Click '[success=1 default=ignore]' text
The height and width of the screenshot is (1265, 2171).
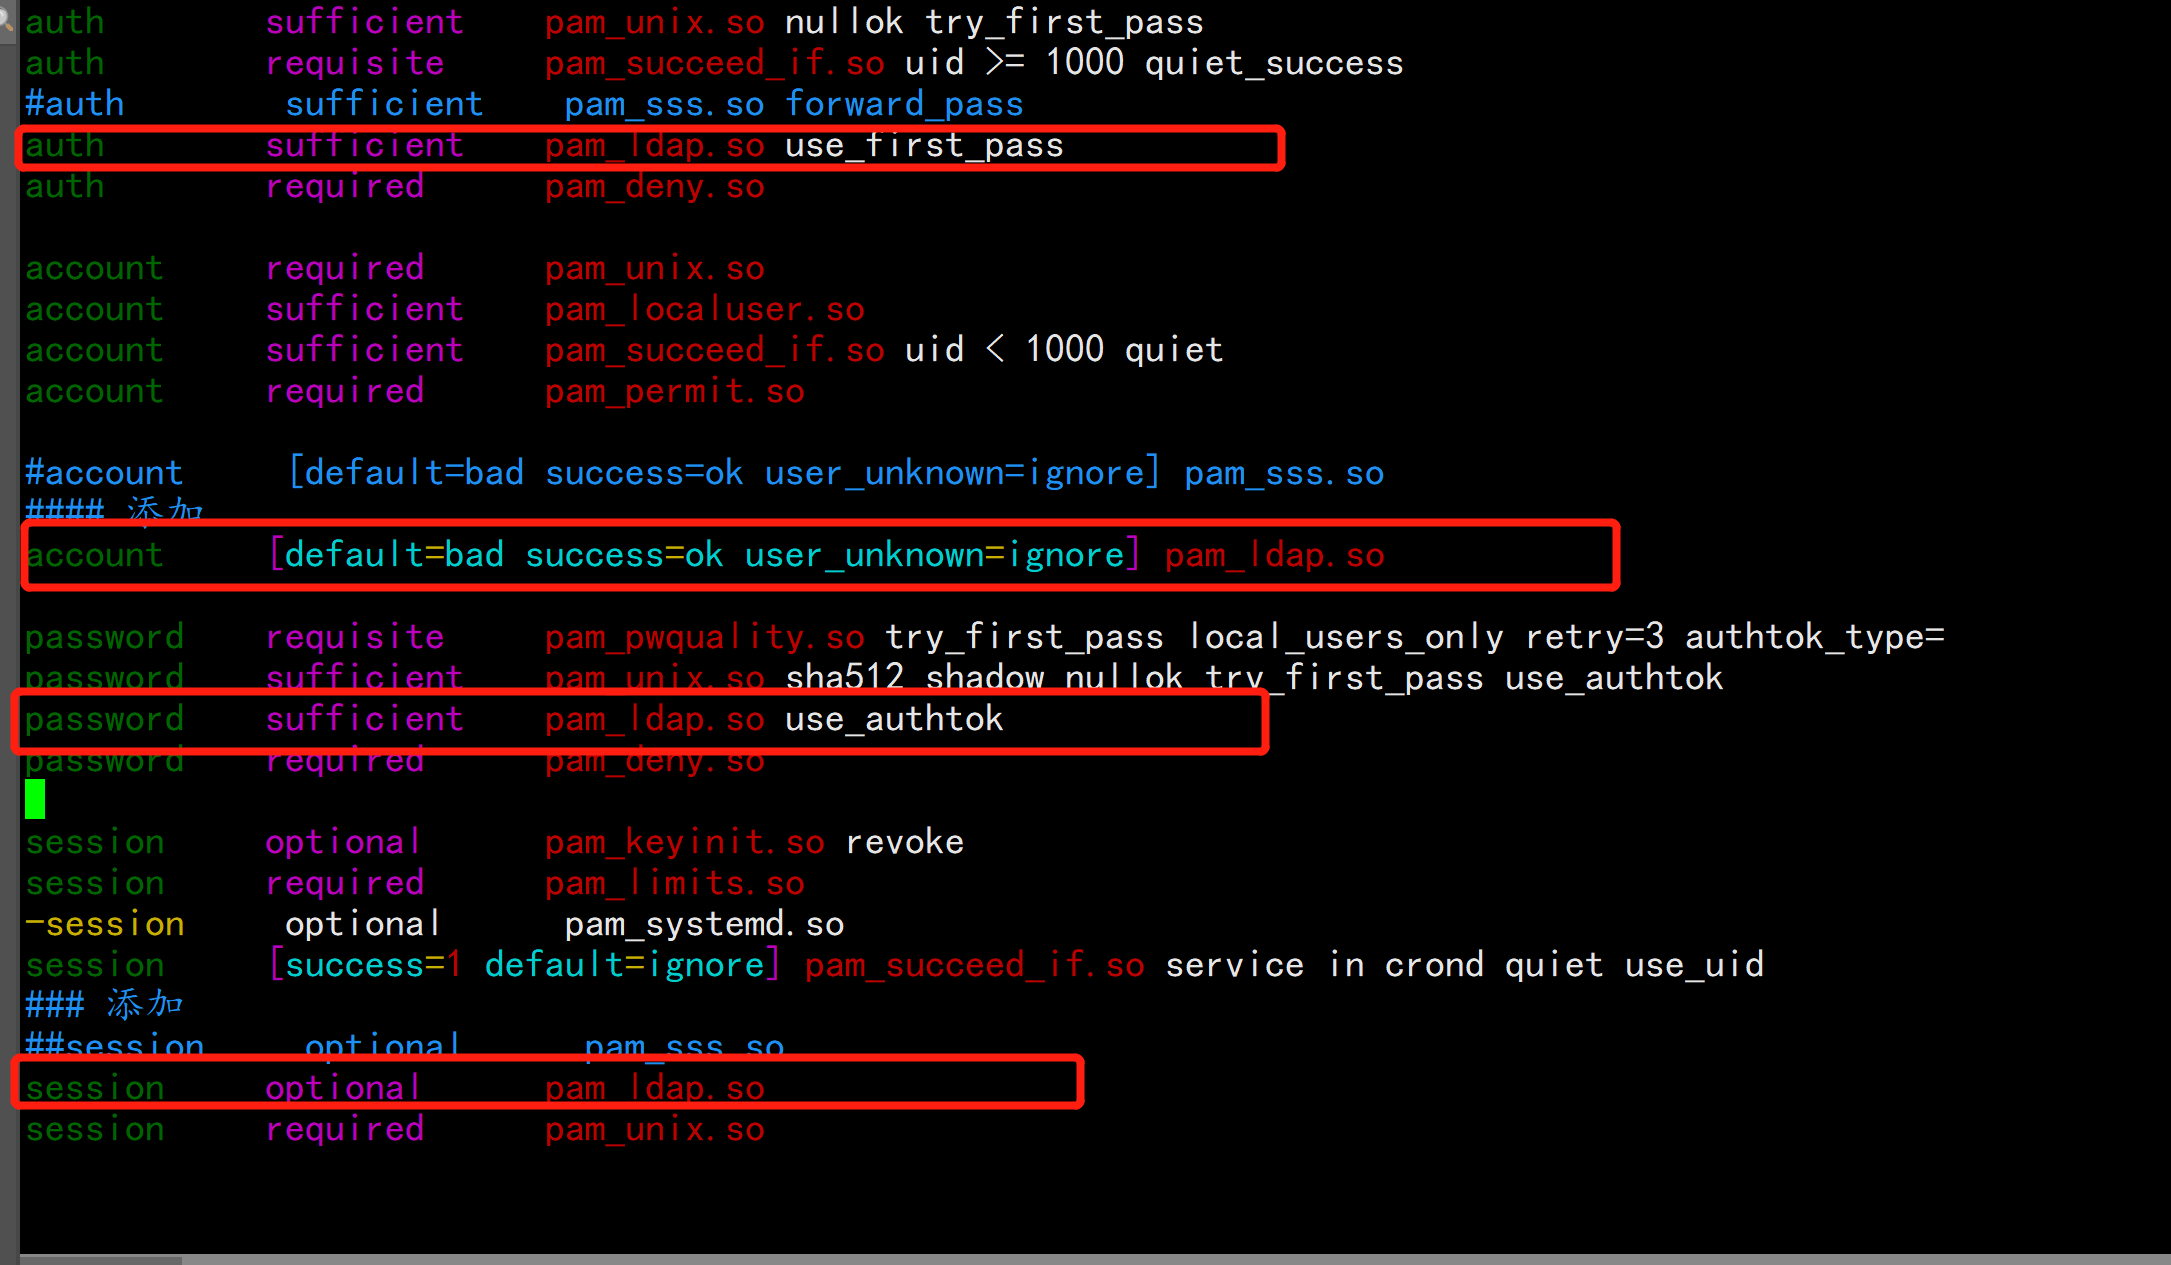click(x=525, y=966)
